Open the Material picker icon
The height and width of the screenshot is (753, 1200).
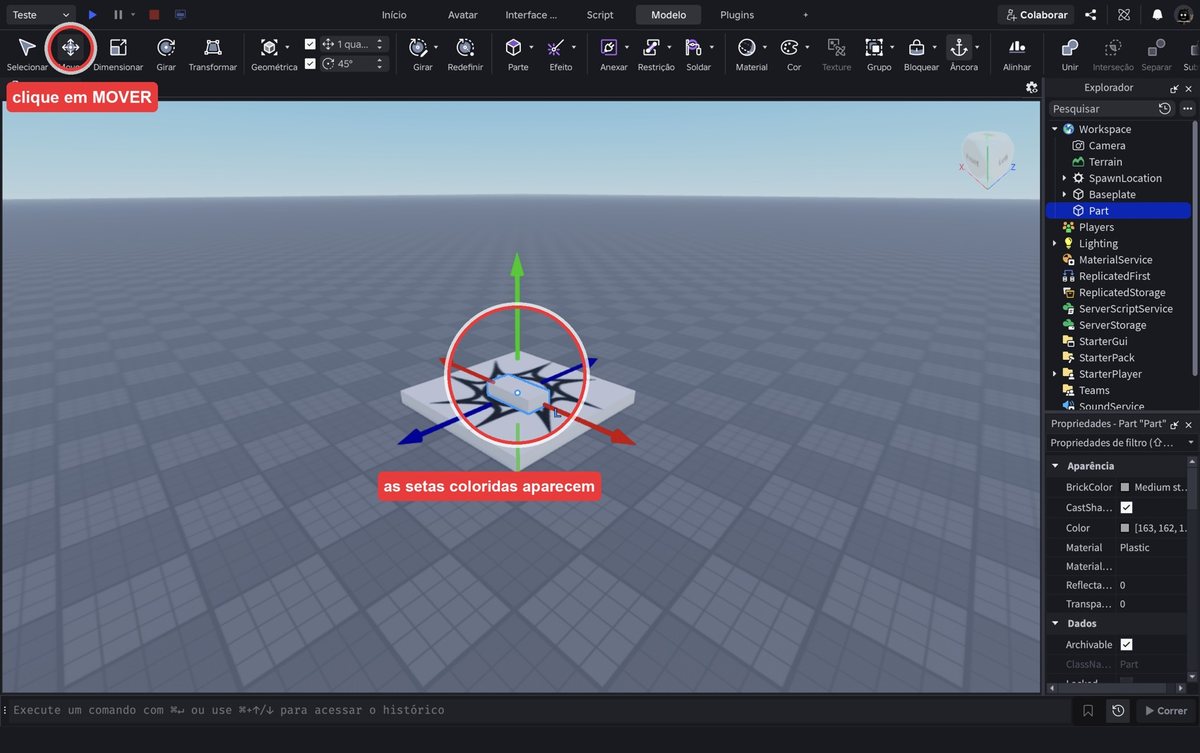[x=747, y=47]
